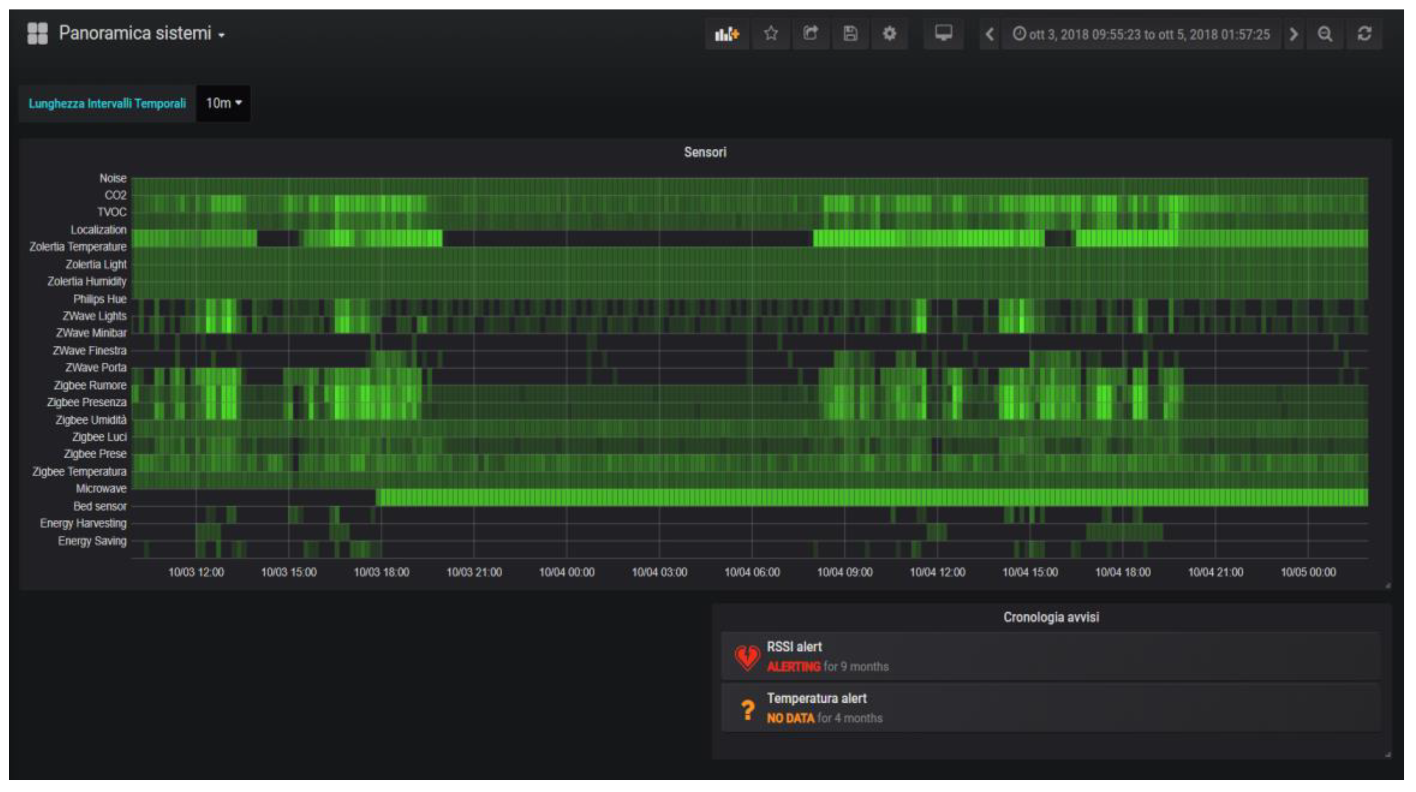
Task: Star this dashboard as favorite
Action: point(771,35)
